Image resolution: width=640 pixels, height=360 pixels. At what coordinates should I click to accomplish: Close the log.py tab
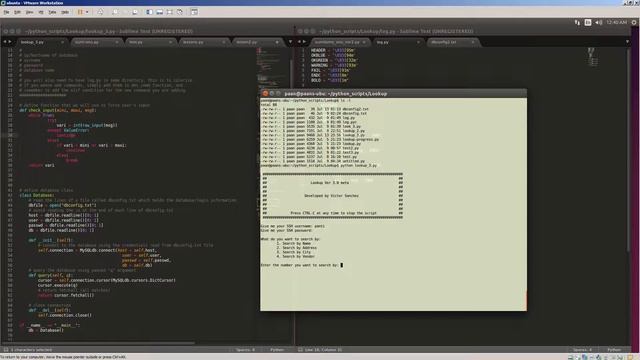[x=419, y=42]
